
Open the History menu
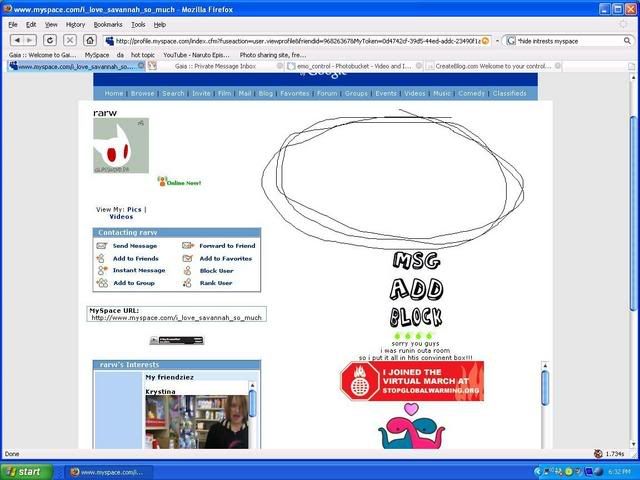[76, 24]
